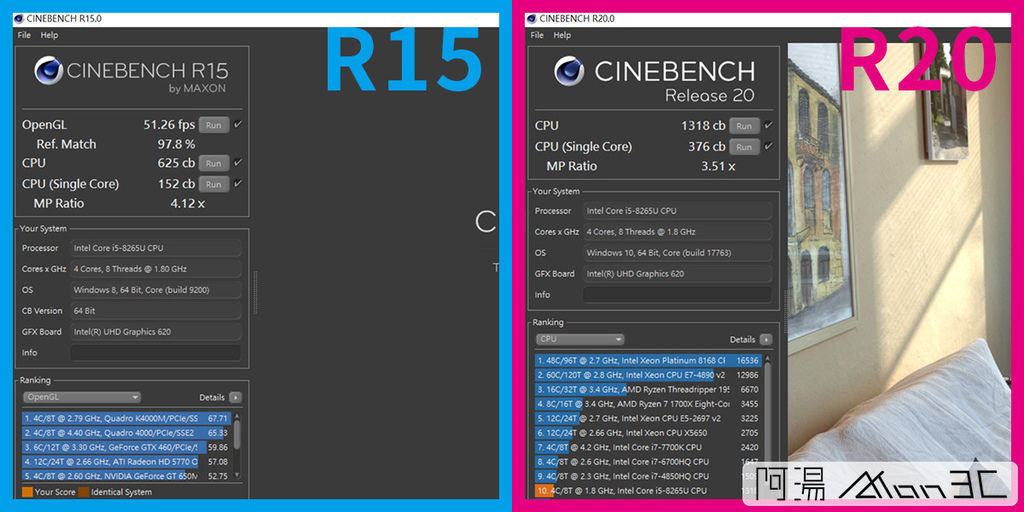Run the OpenGL test in R15
The height and width of the screenshot is (512, 1024).
coord(214,125)
